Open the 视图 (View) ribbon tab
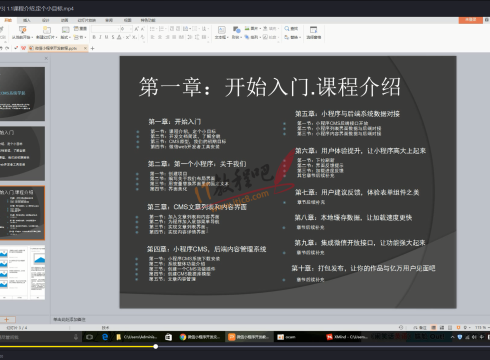The width and height of the screenshot is (490, 360). coord(128,20)
